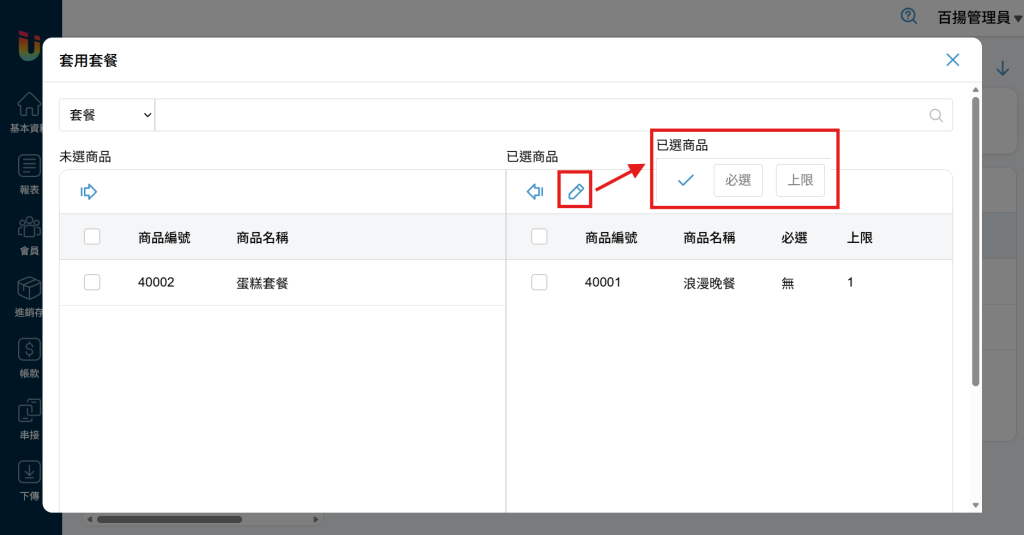
Task: Click the dialog's vertical scrollbar
Action: [x=976, y=240]
